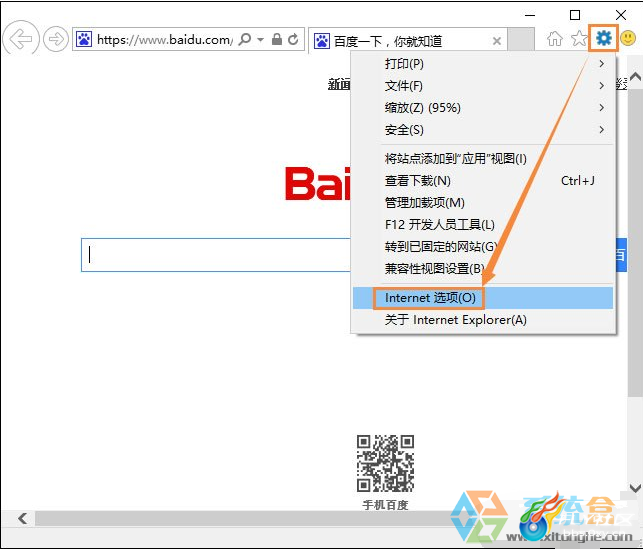Open the 缩放(Z) (95%) submenu
The image size is (643, 549).
pos(483,108)
